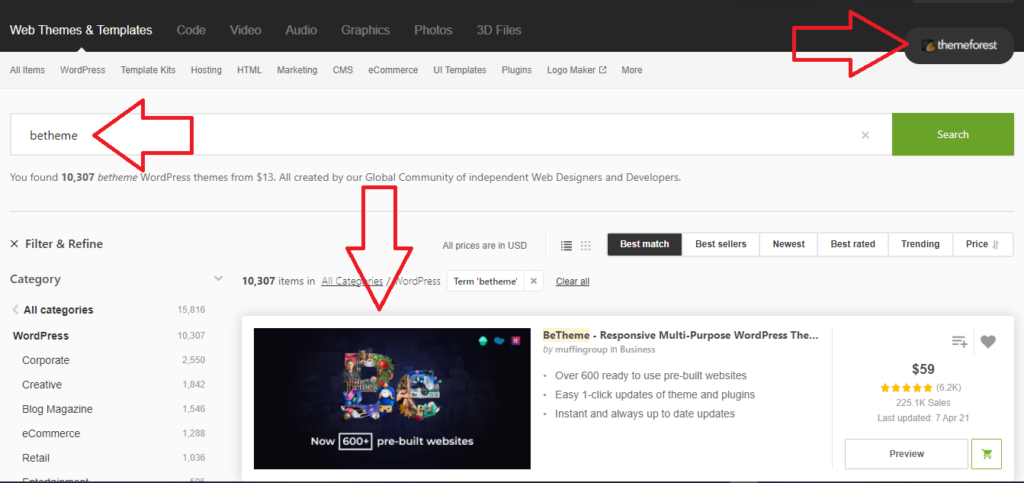The height and width of the screenshot is (483, 1024).
Task: Filter by Blog Magazine category
Action: coord(57,409)
